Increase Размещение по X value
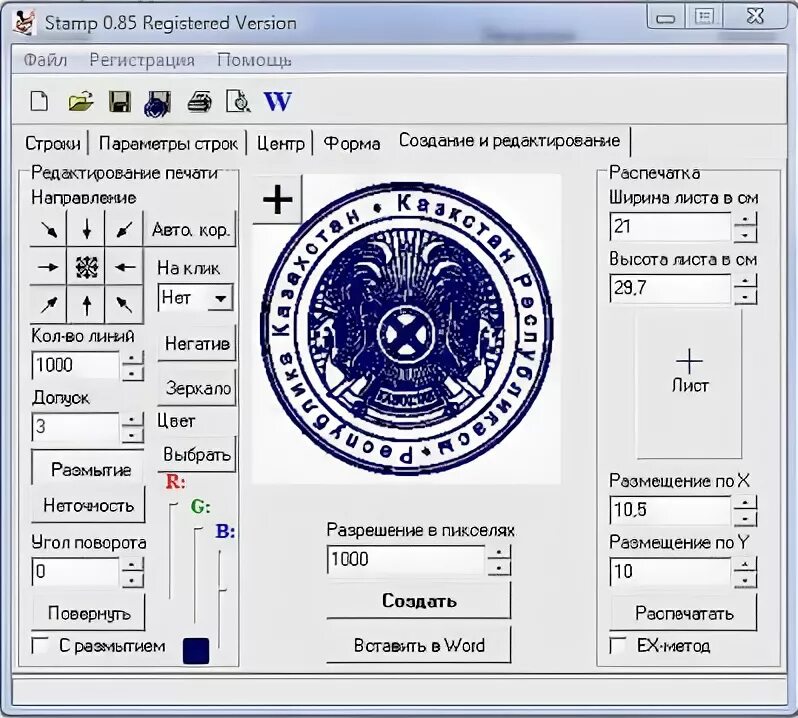 [745, 503]
